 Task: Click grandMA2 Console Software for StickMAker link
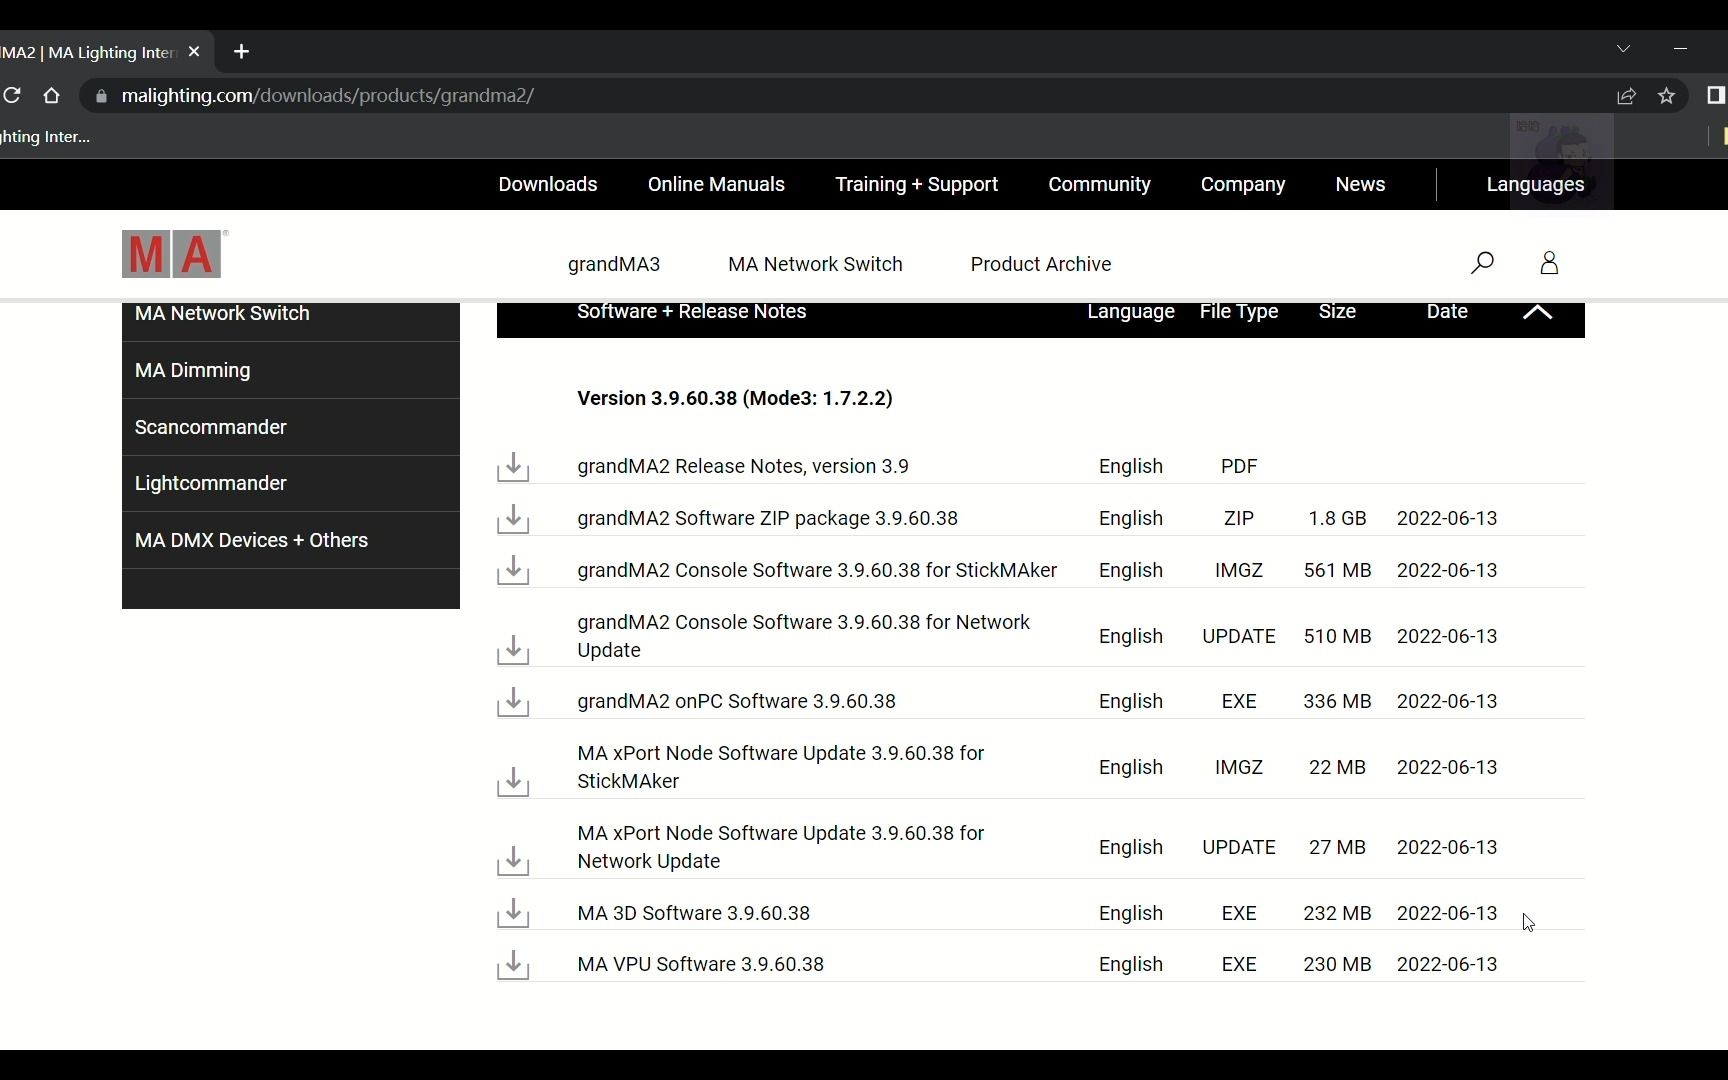817,570
